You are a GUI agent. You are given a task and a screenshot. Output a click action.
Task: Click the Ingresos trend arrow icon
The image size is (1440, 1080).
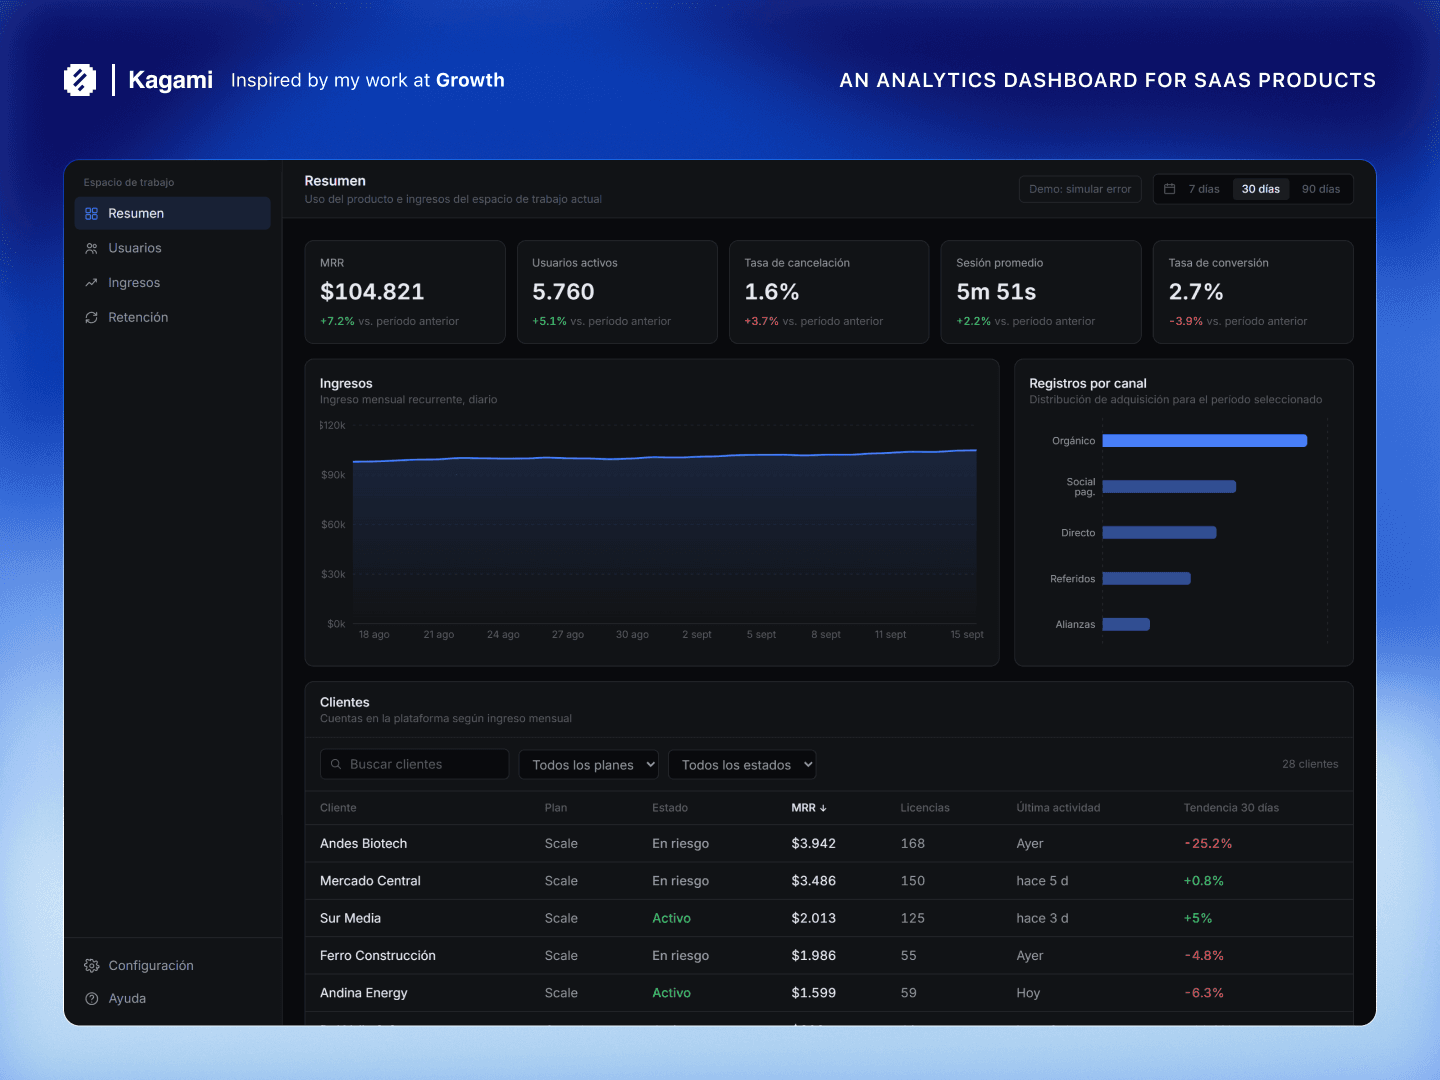coord(91,283)
